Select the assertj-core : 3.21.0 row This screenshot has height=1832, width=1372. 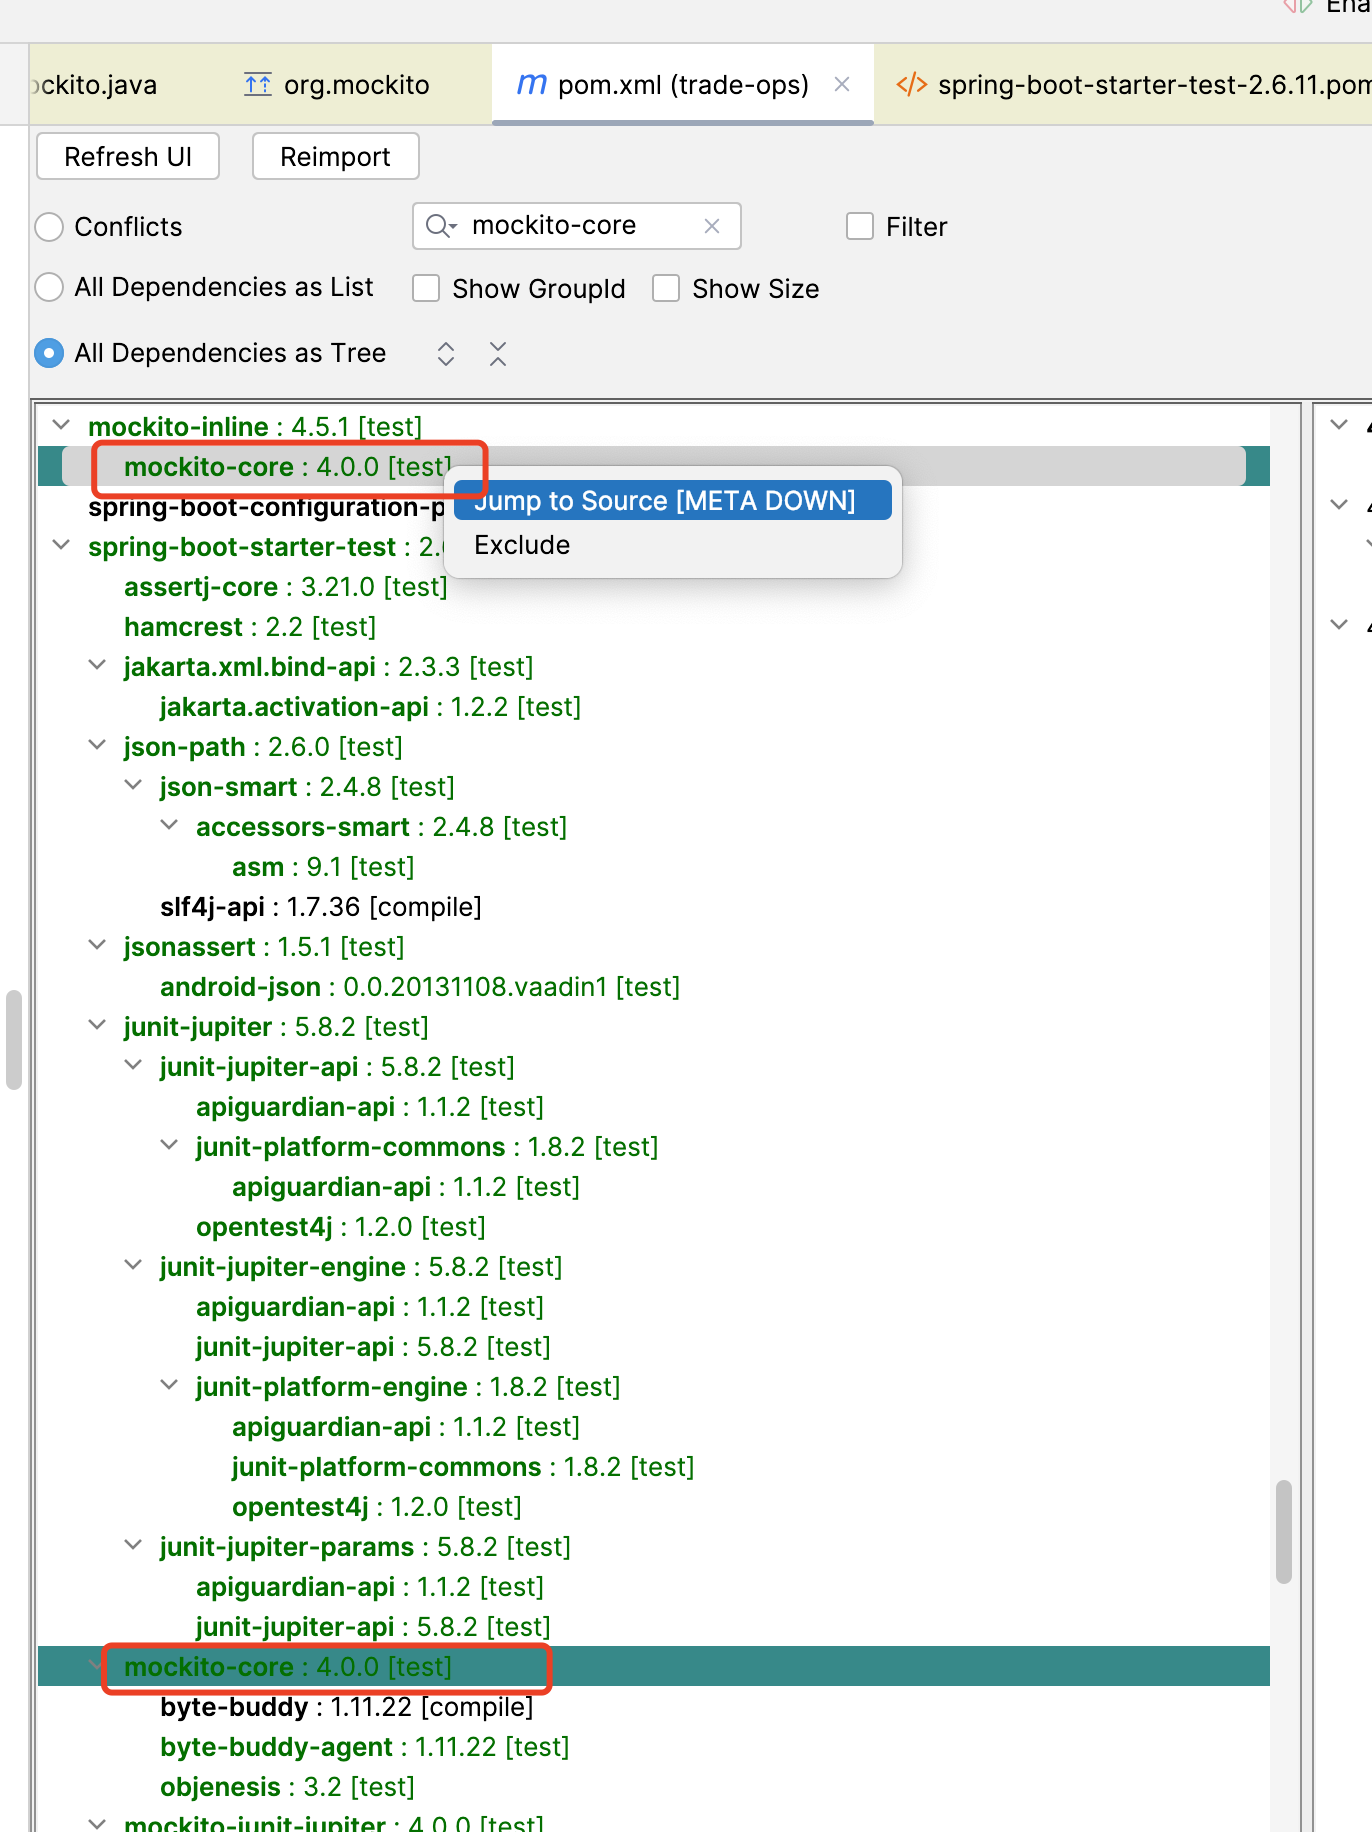(286, 587)
